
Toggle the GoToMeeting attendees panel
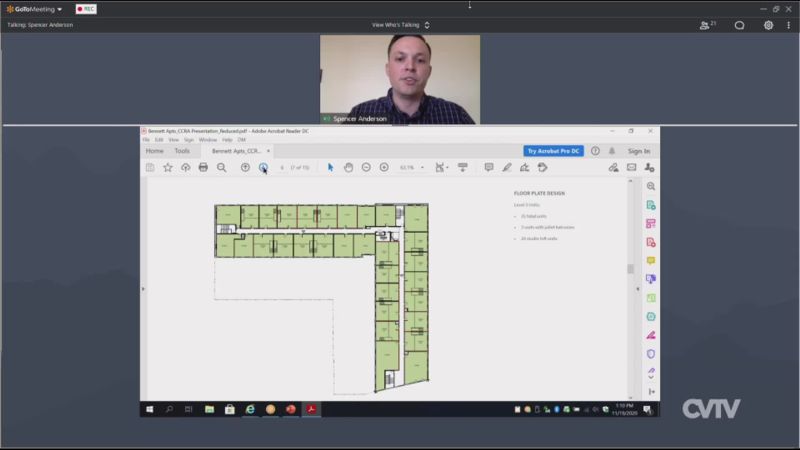[x=708, y=25]
